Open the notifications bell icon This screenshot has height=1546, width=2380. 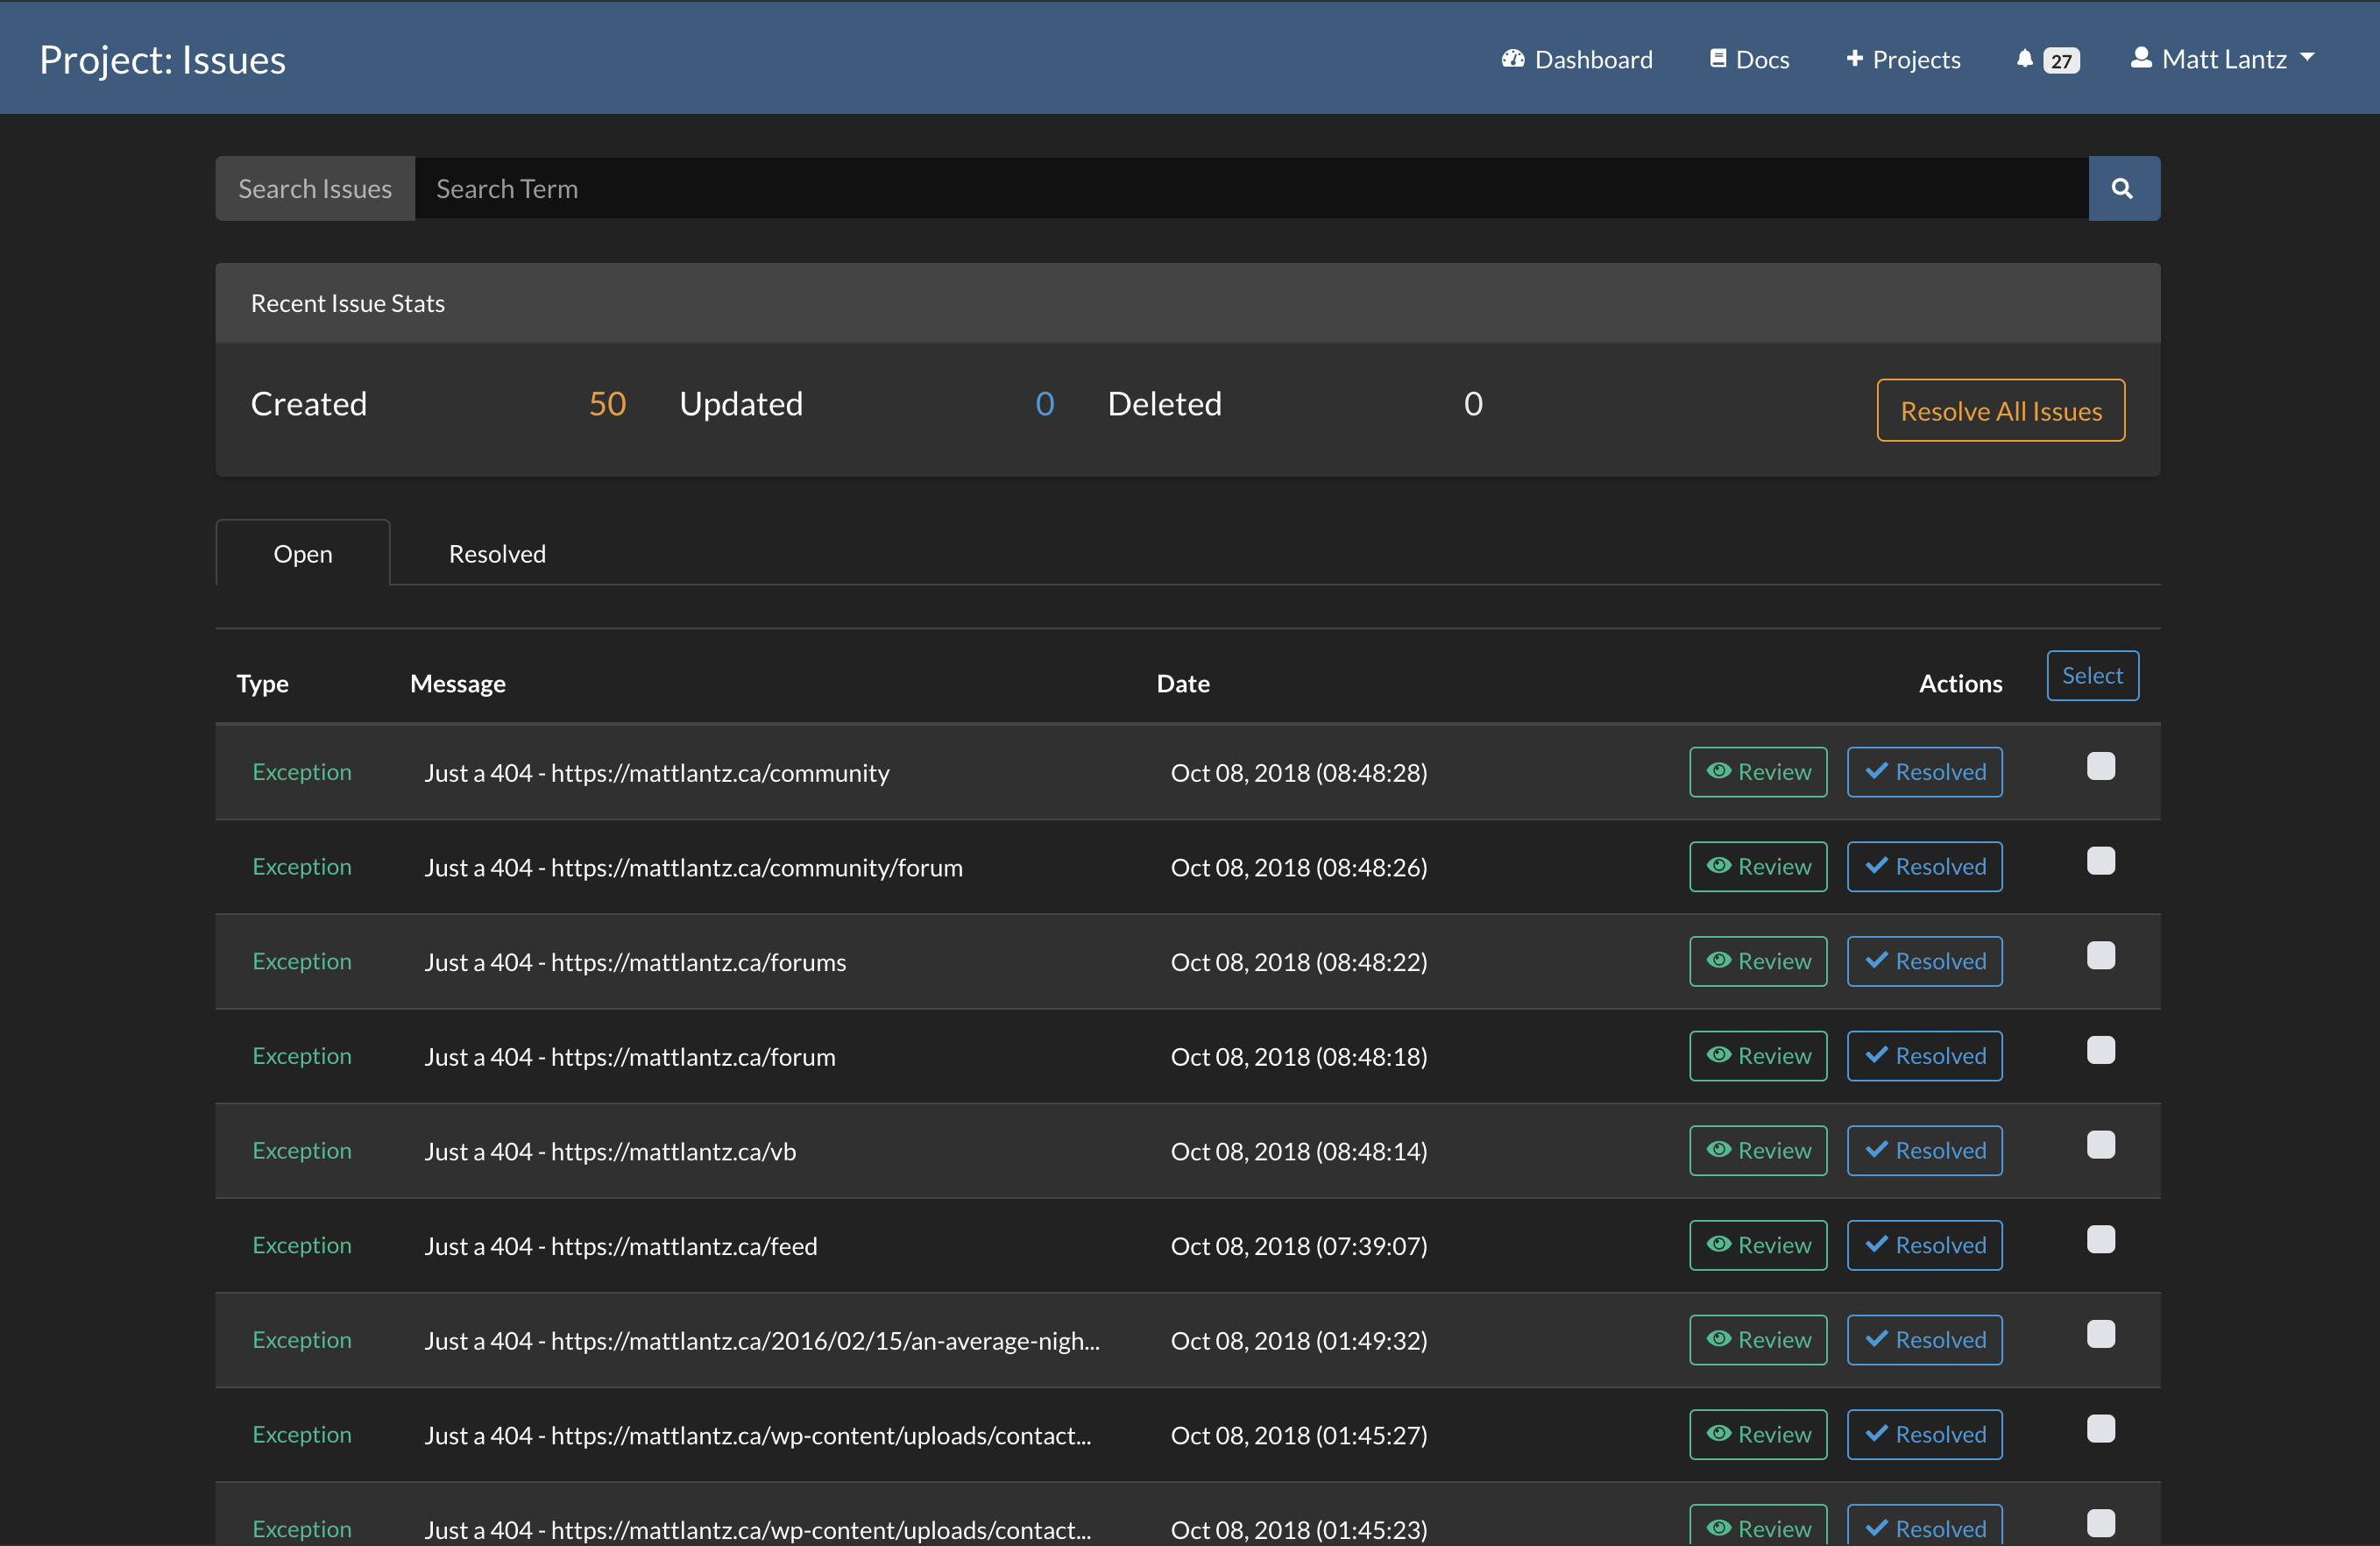click(2024, 59)
